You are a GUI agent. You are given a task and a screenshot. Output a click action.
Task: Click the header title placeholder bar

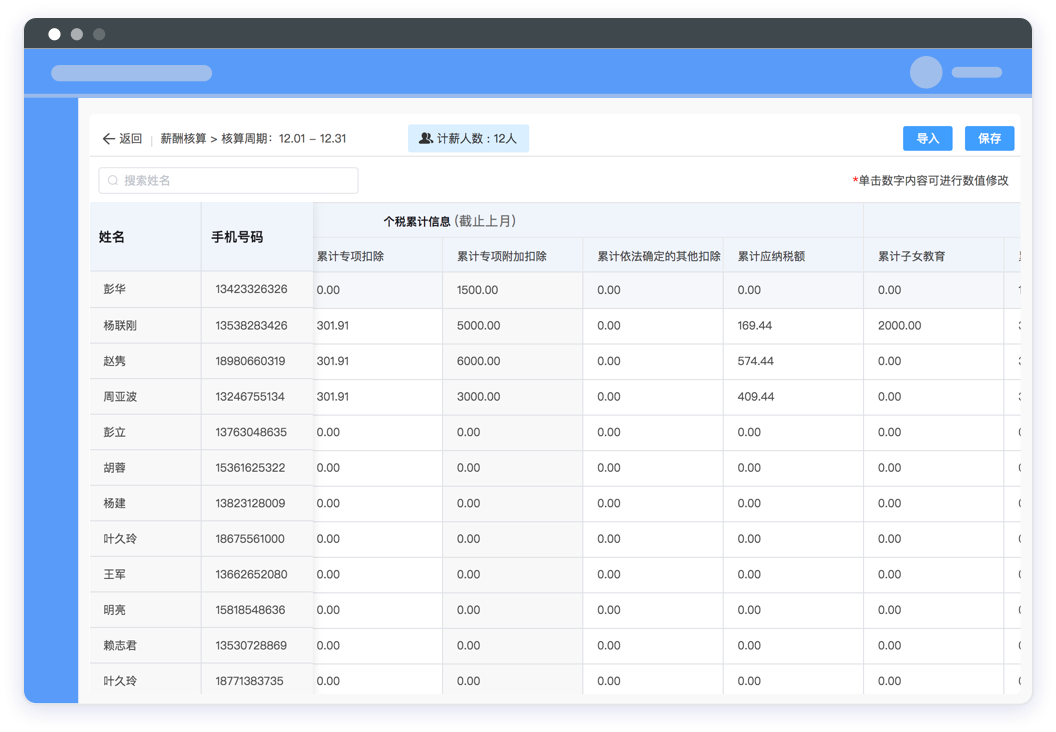(x=131, y=73)
